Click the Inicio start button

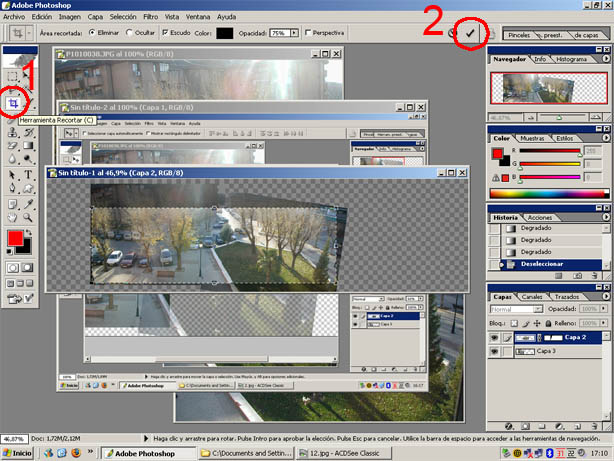click(x=17, y=453)
